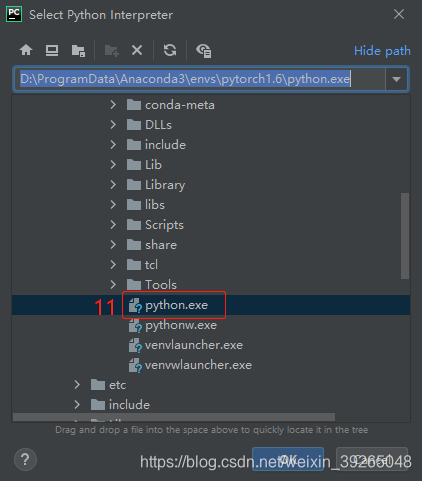Select the DLLs folder row
Viewport: 422px width, 481px height.
tap(211, 125)
